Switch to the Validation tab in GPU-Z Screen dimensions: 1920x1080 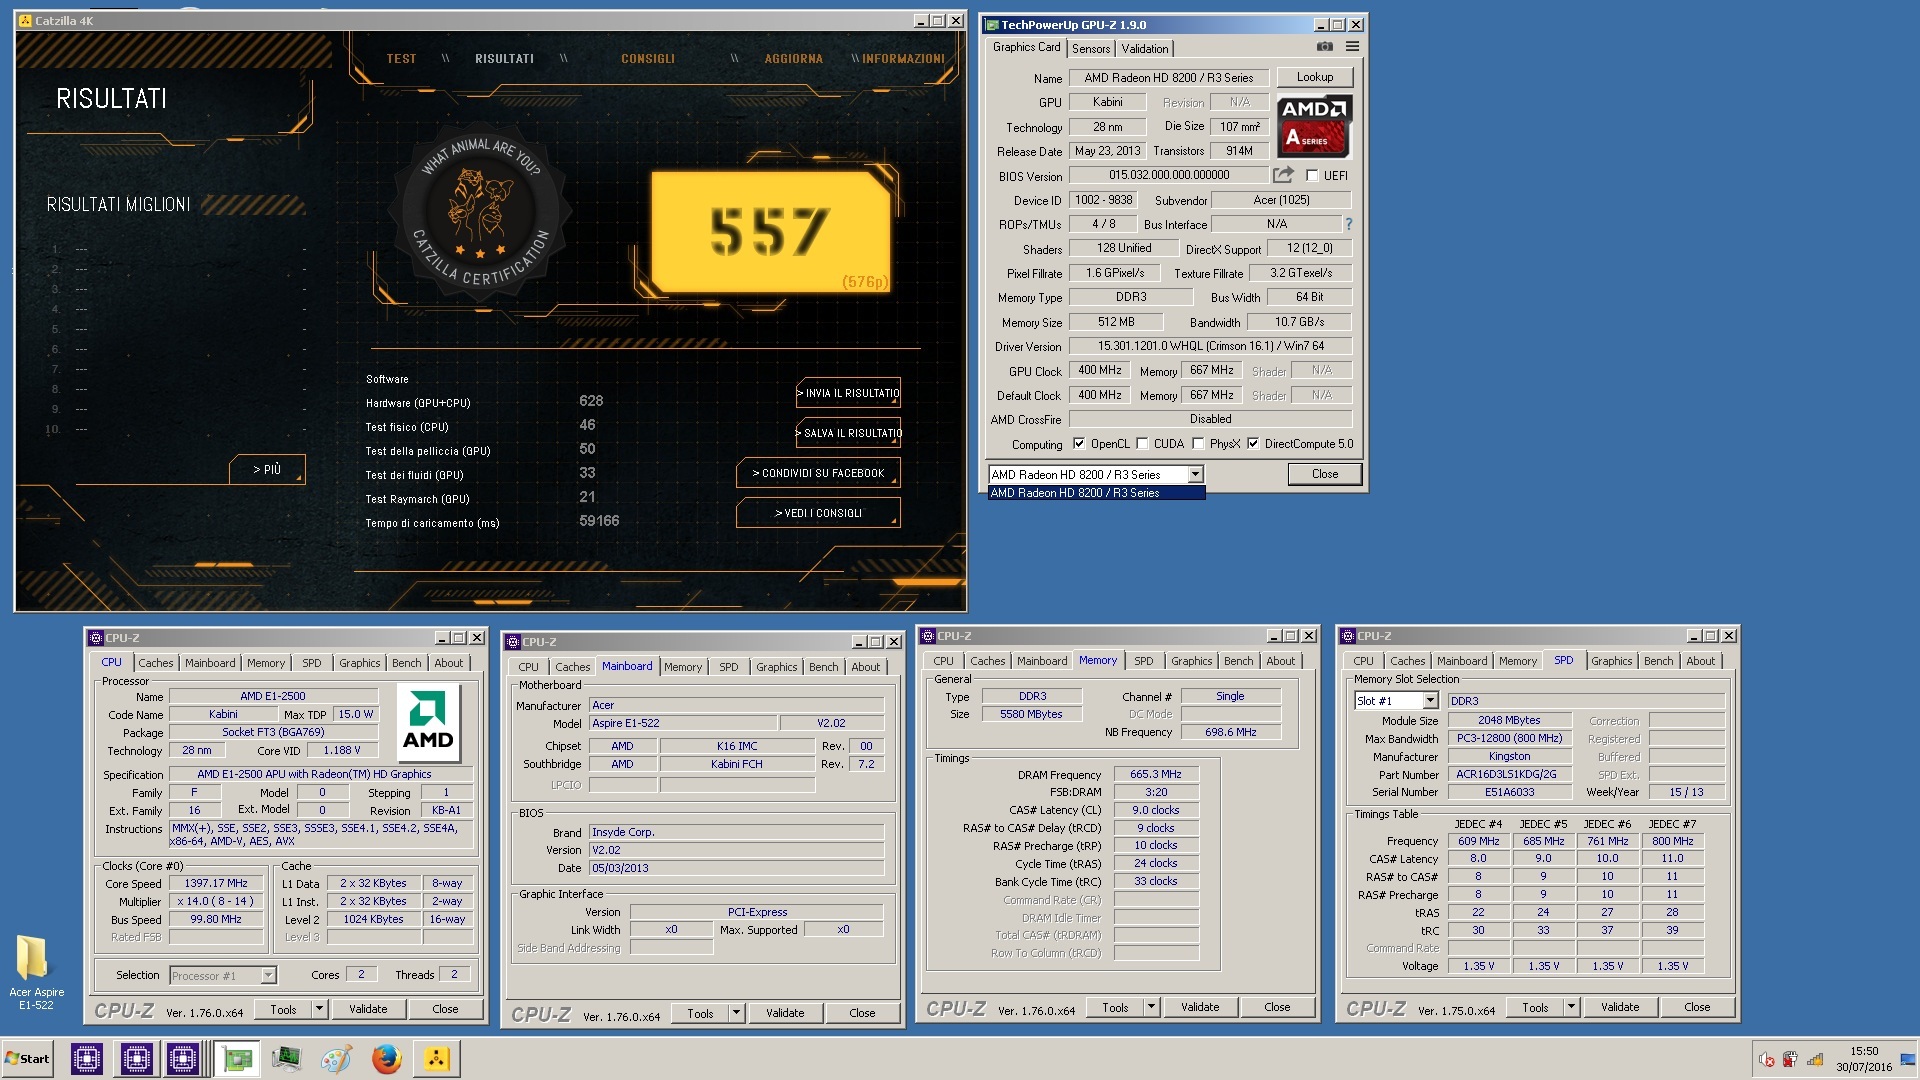tap(1145, 48)
